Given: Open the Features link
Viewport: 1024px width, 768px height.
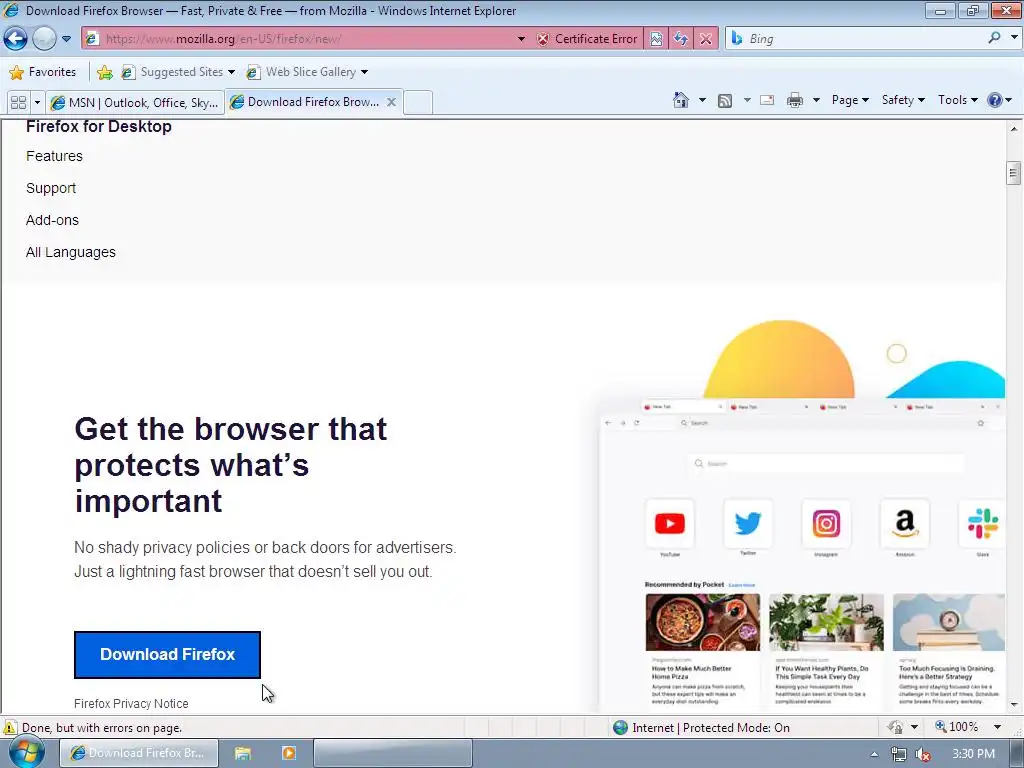Looking at the screenshot, I should pos(54,156).
